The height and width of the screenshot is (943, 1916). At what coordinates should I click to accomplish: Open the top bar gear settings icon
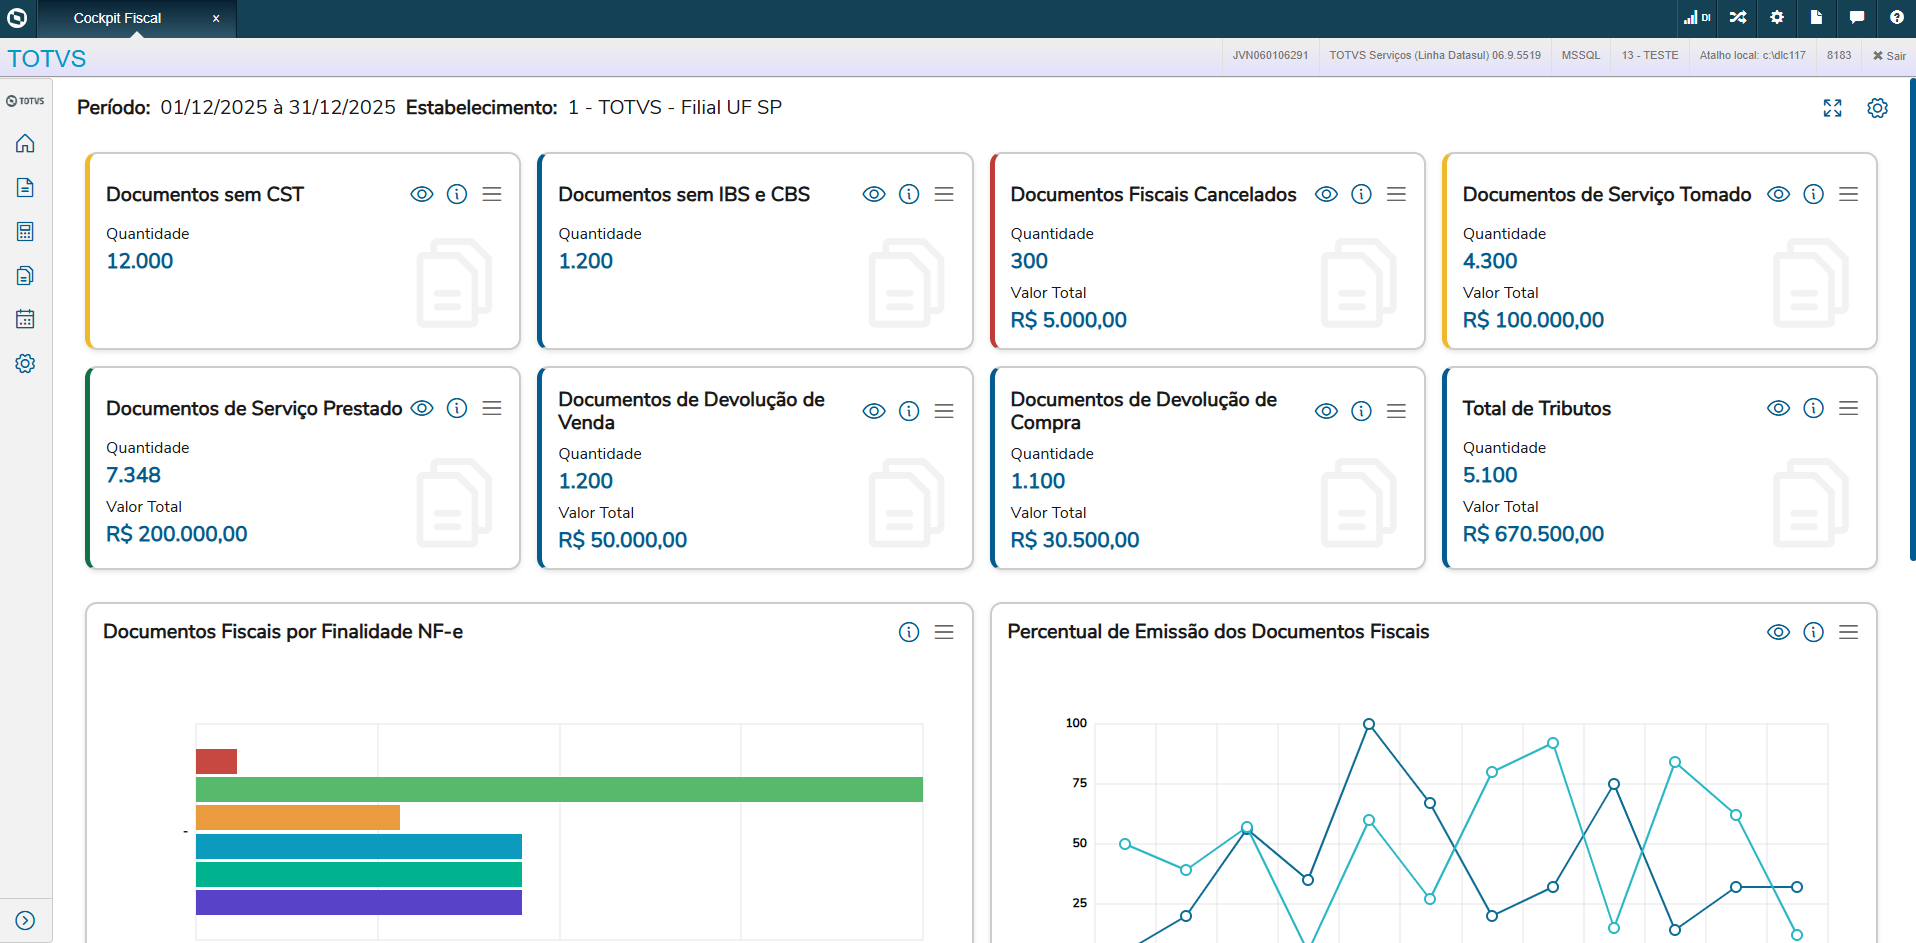[x=1777, y=18]
